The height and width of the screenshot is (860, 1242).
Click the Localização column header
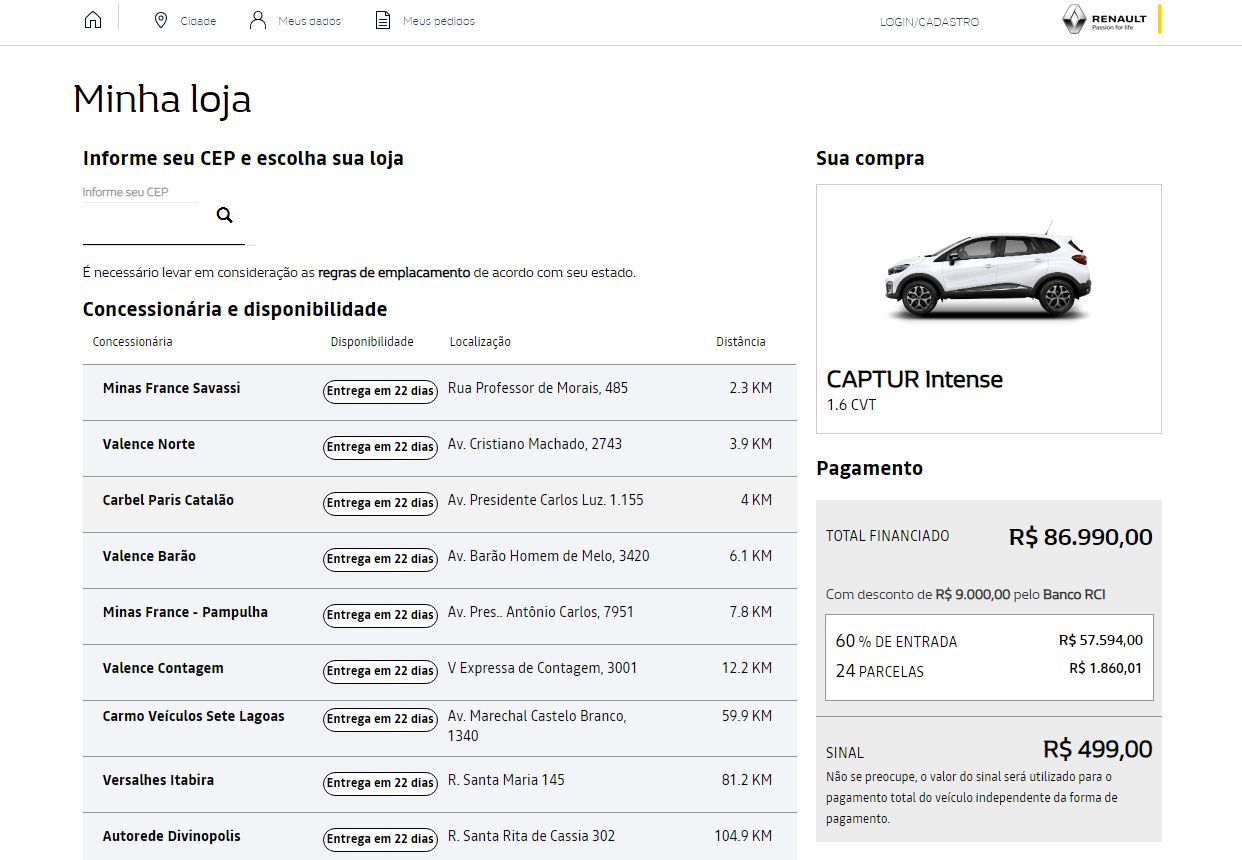pyautogui.click(x=480, y=342)
